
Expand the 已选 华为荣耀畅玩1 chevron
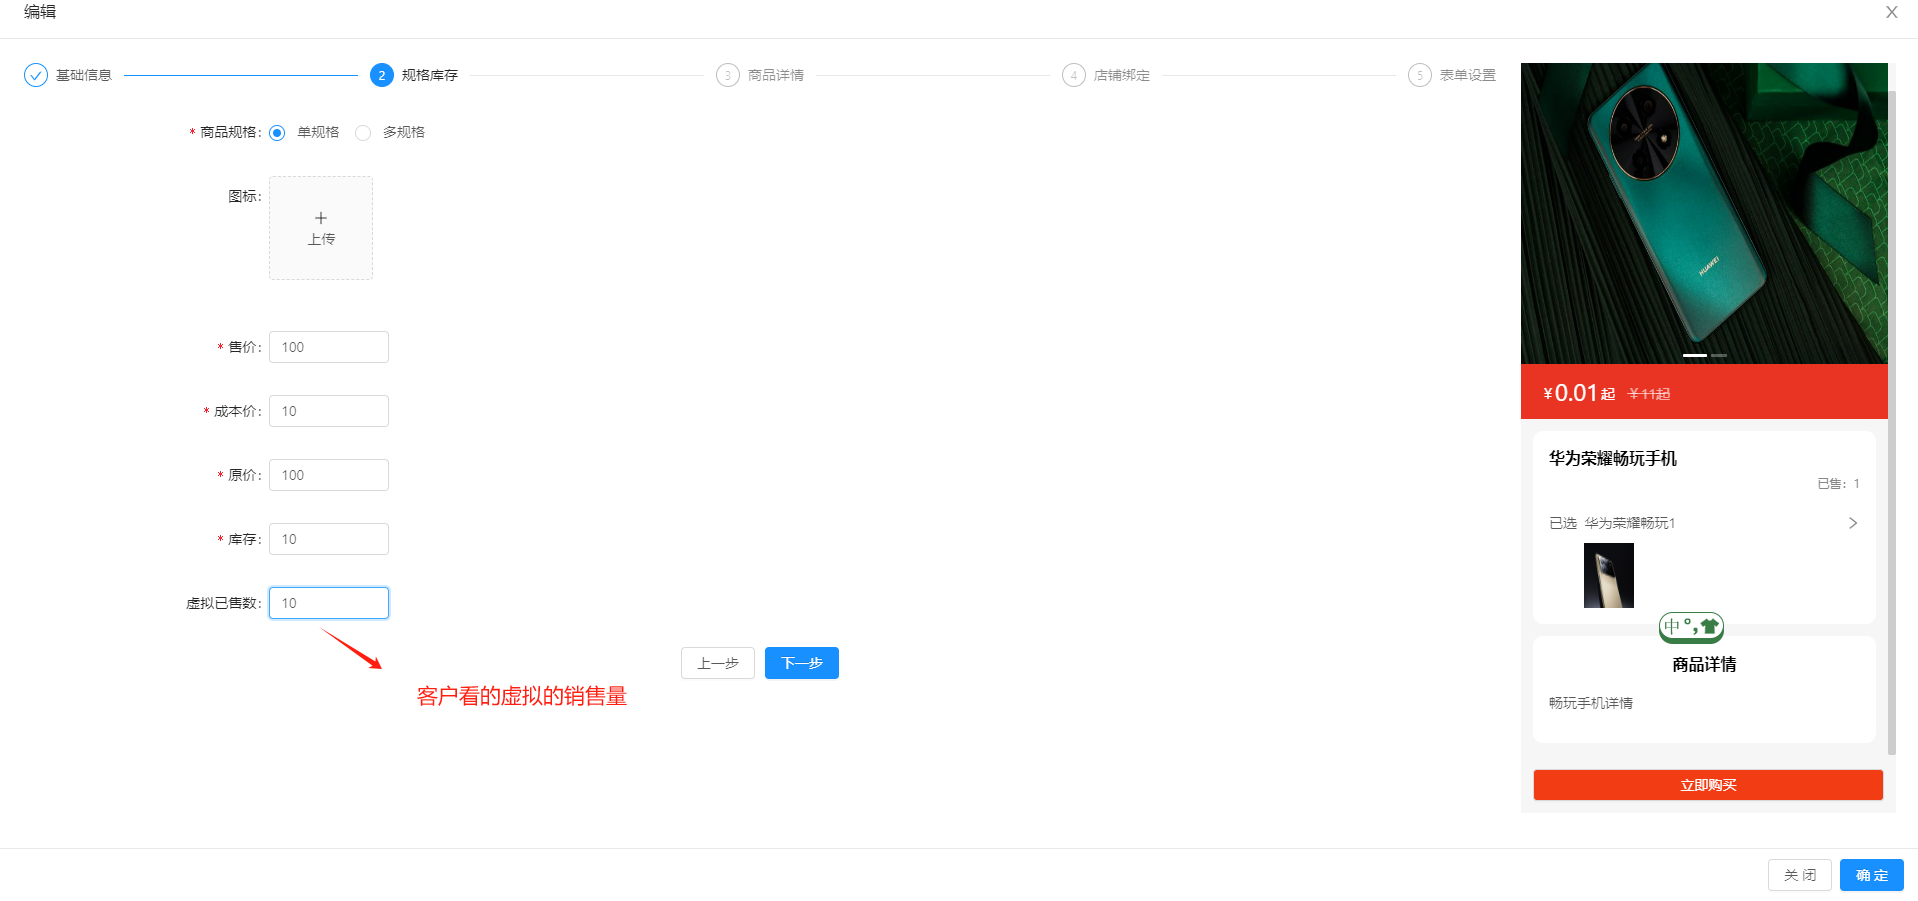[x=1853, y=523]
